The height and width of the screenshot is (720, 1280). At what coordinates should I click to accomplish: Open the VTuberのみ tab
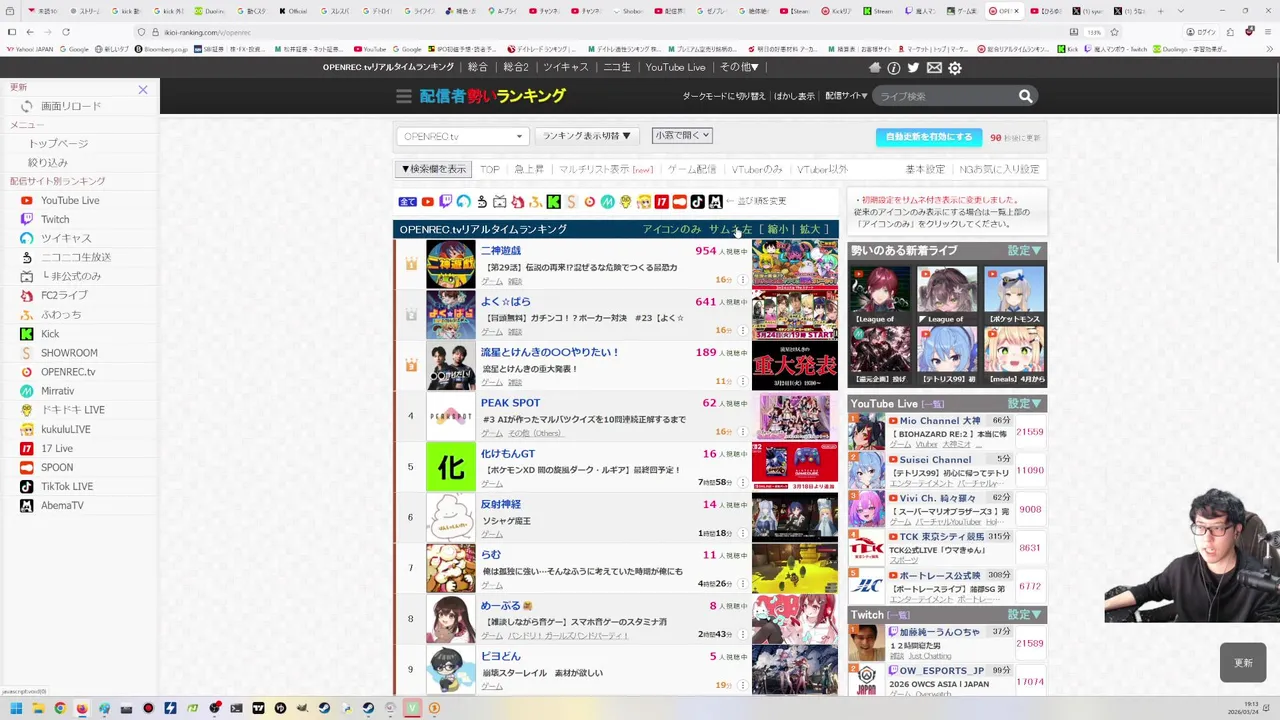(x=757, y=169)
